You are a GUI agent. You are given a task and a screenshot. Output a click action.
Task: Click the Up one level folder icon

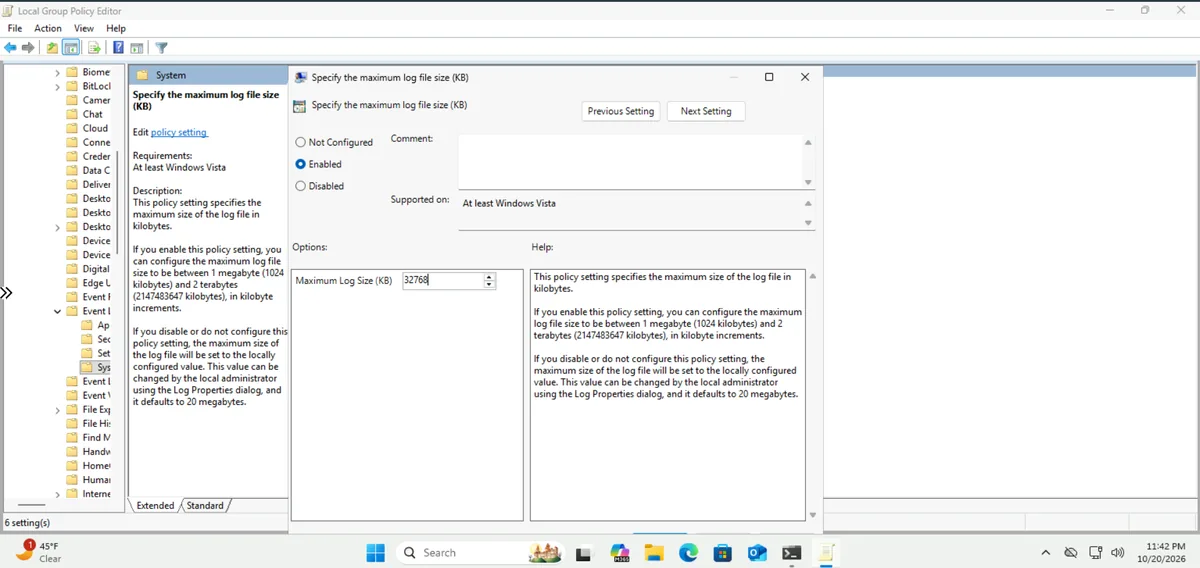tap(52, 47)
